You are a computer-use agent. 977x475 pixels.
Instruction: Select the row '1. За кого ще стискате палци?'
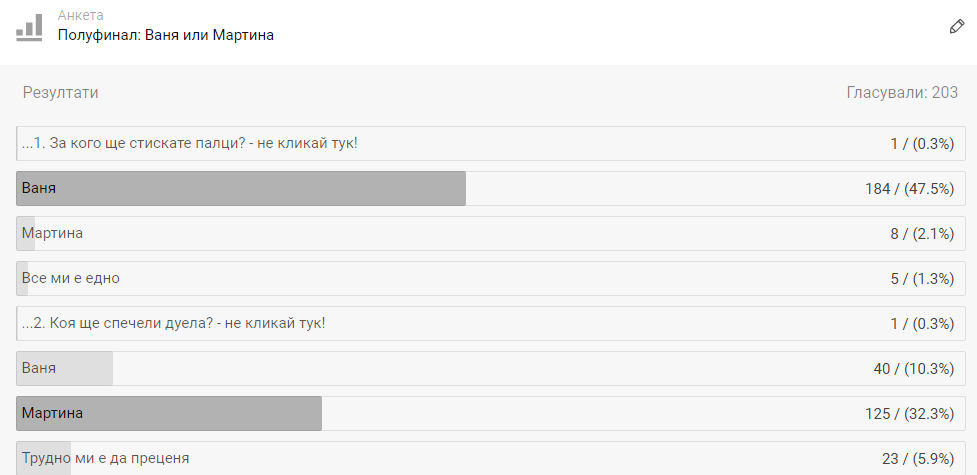coord(491,143)
